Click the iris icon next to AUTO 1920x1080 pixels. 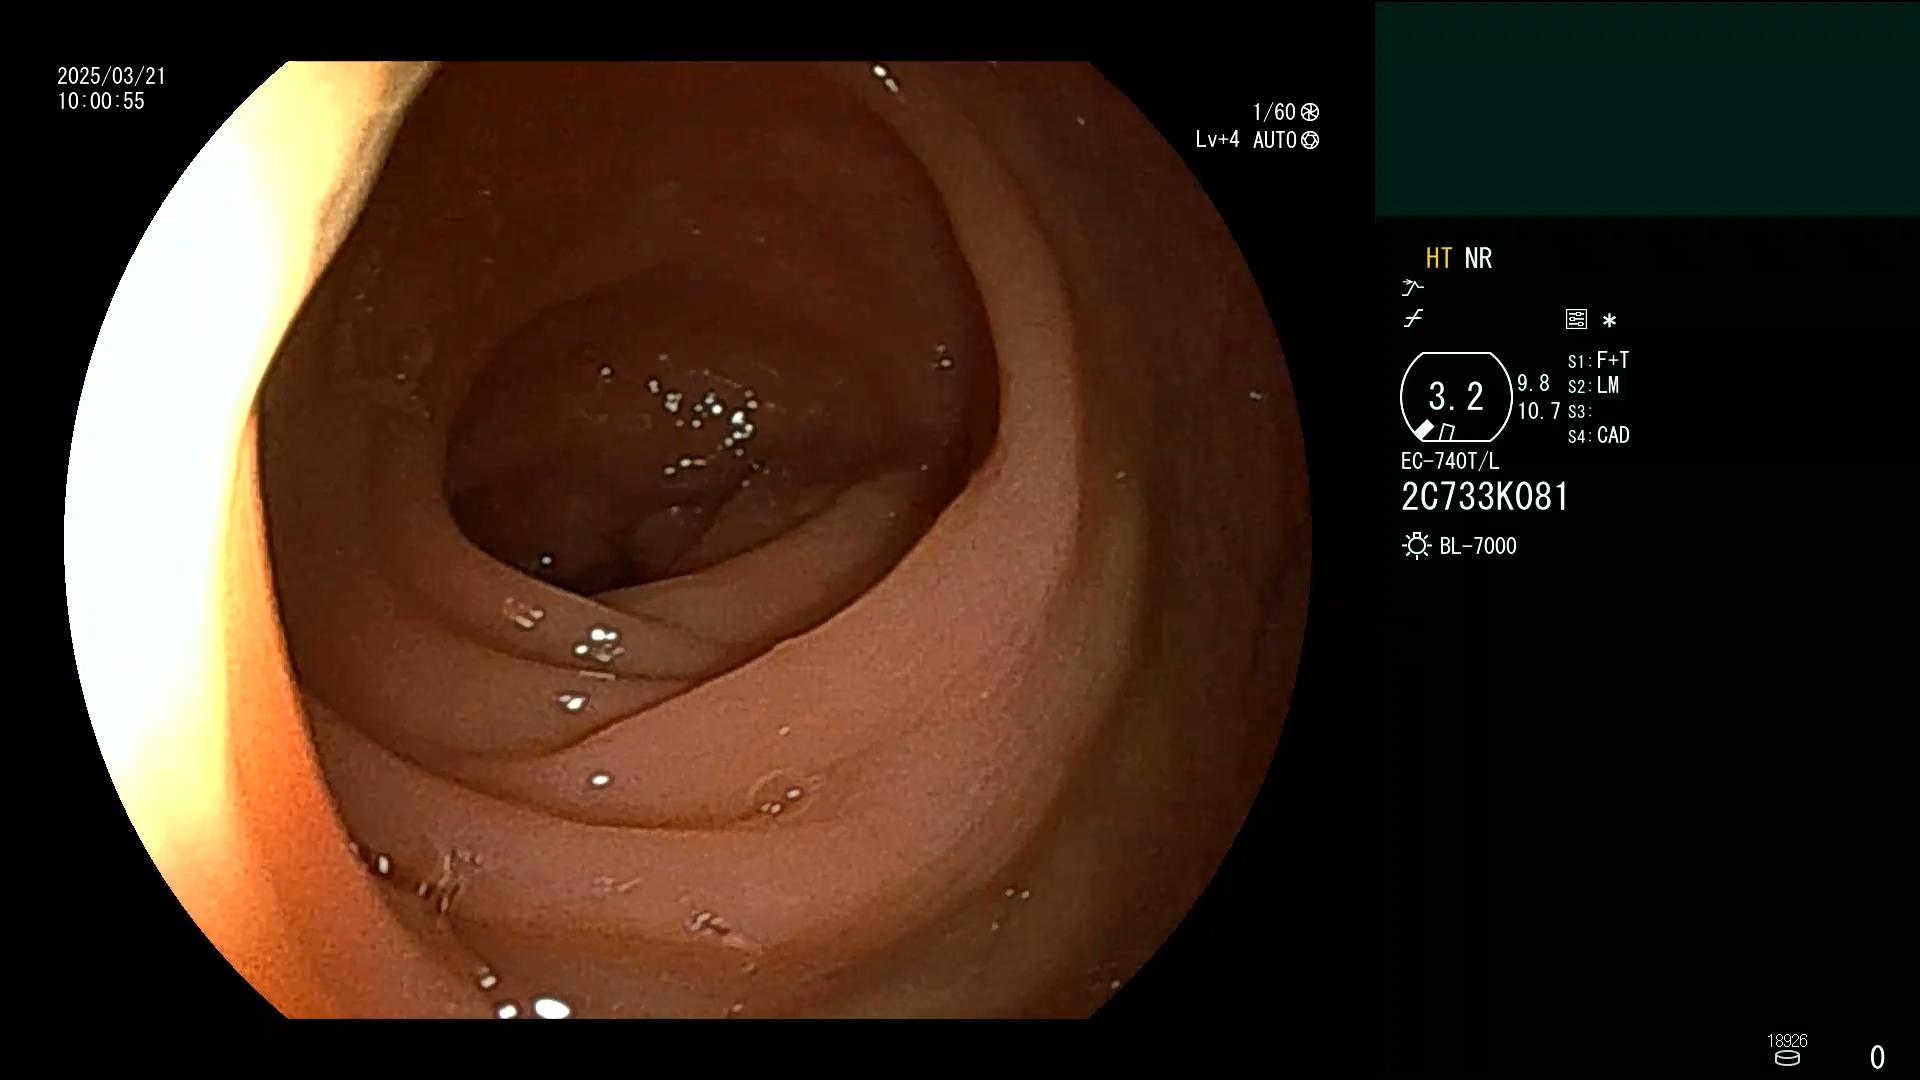click(x=1310, y=140)
